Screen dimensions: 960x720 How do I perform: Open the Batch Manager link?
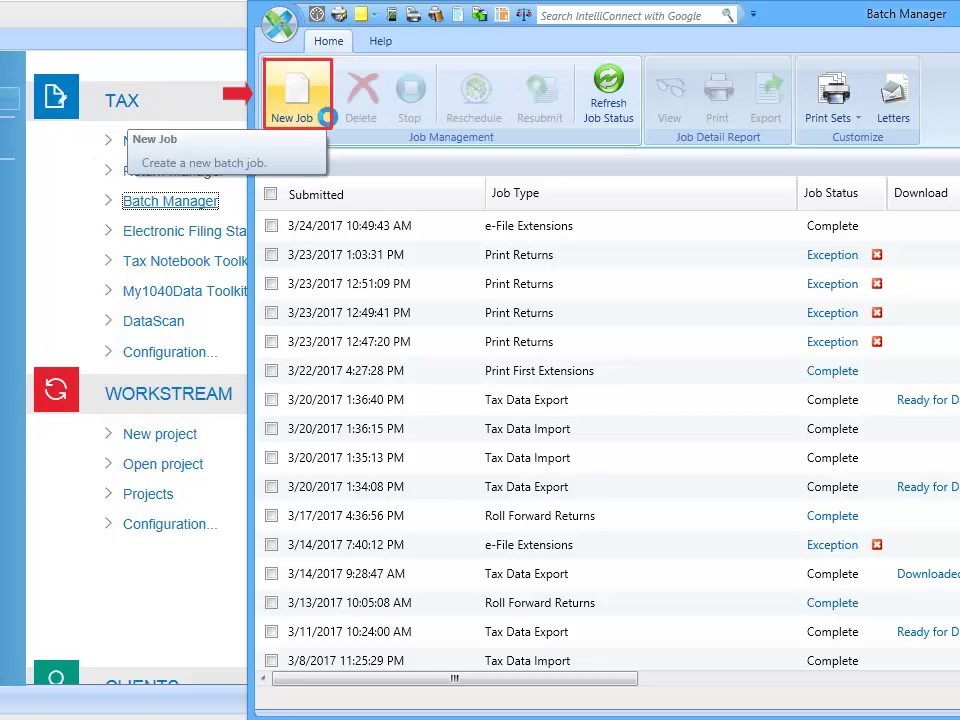pos(170,201)
